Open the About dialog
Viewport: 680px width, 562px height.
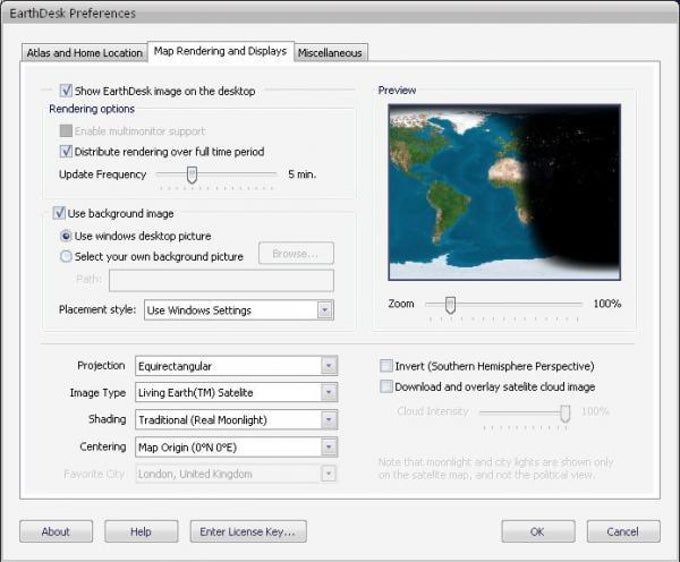click(56, 532)
